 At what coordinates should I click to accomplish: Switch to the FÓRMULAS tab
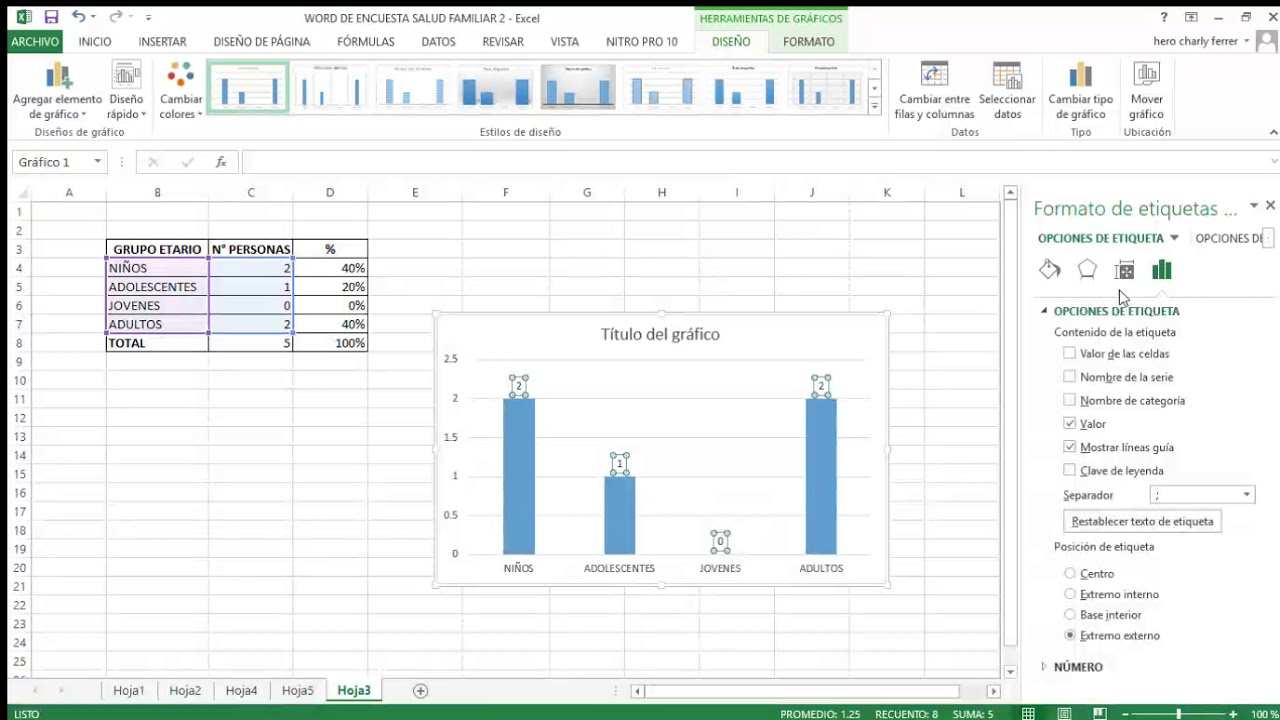[366, 42]
